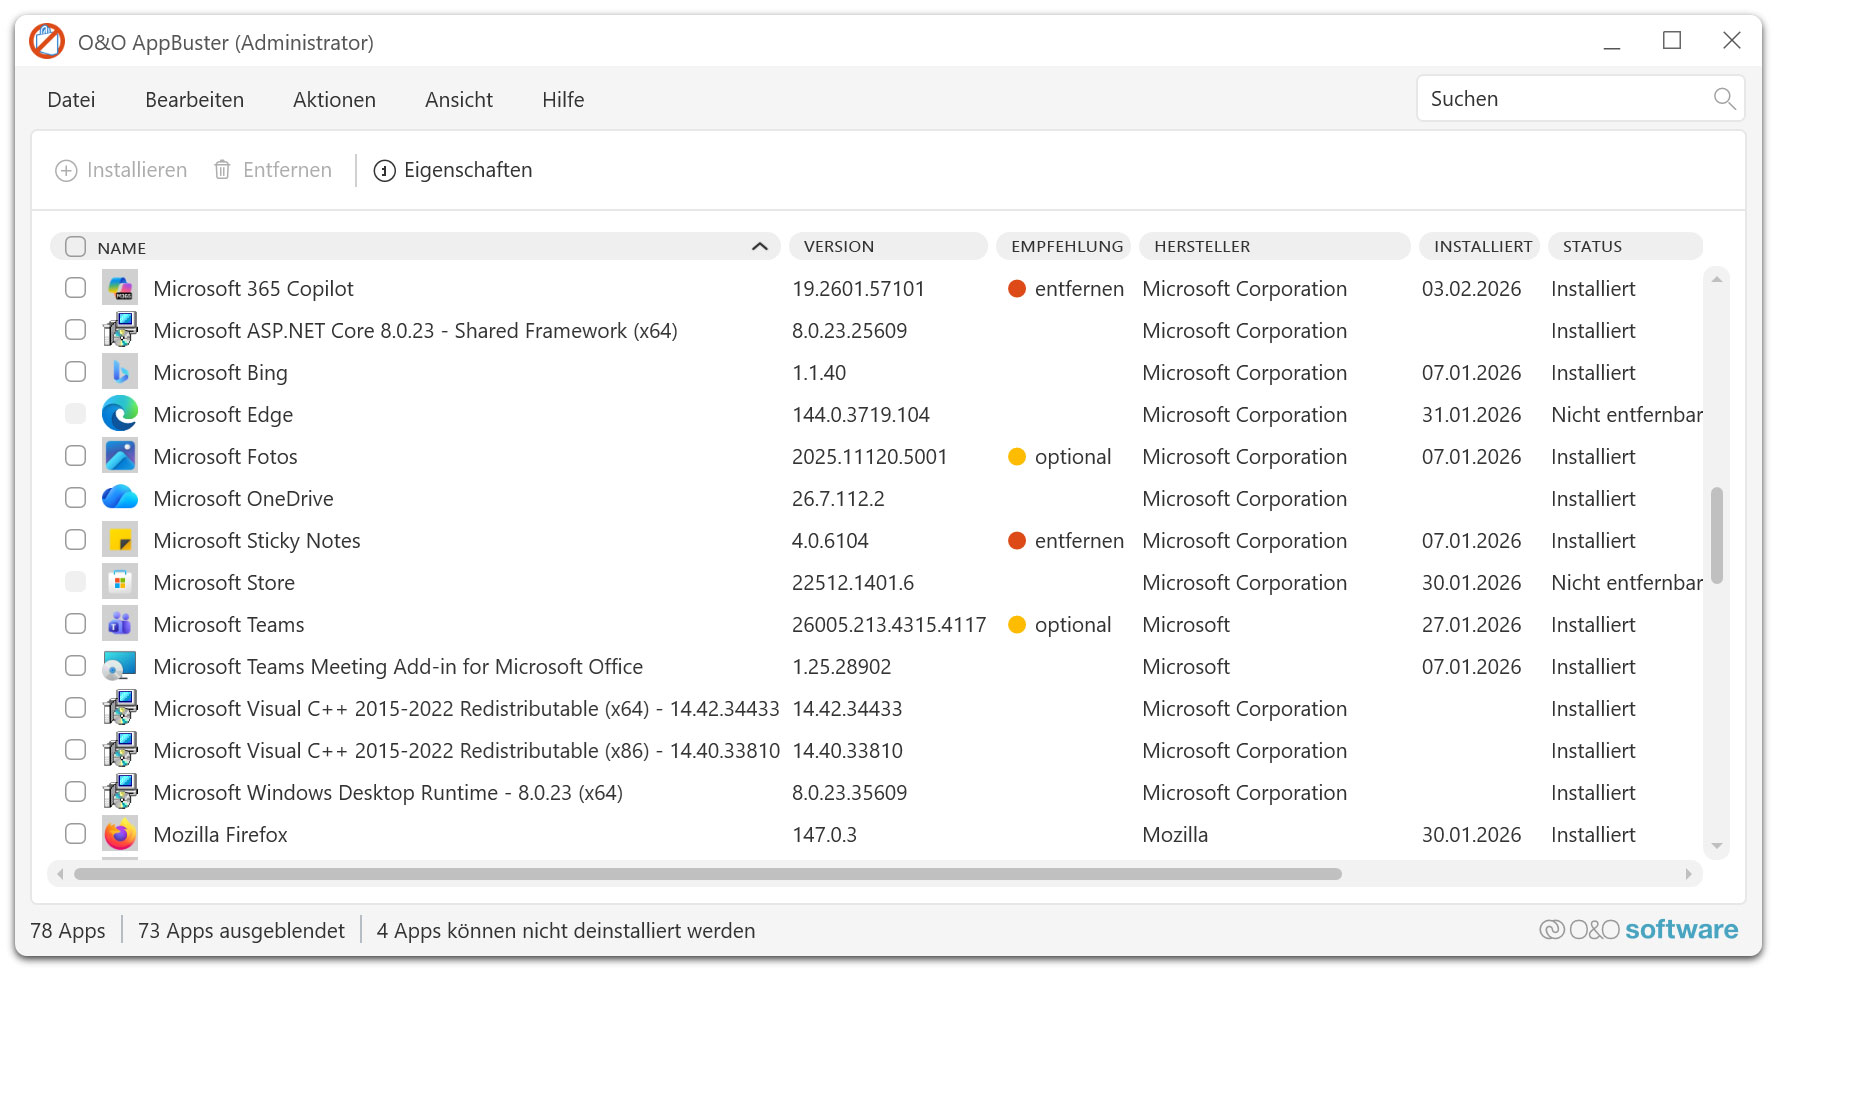The width and height of the screenshot is (1865, 1099).
Task: Click the Microsoft Store app icon
Action: click(120, 582)
